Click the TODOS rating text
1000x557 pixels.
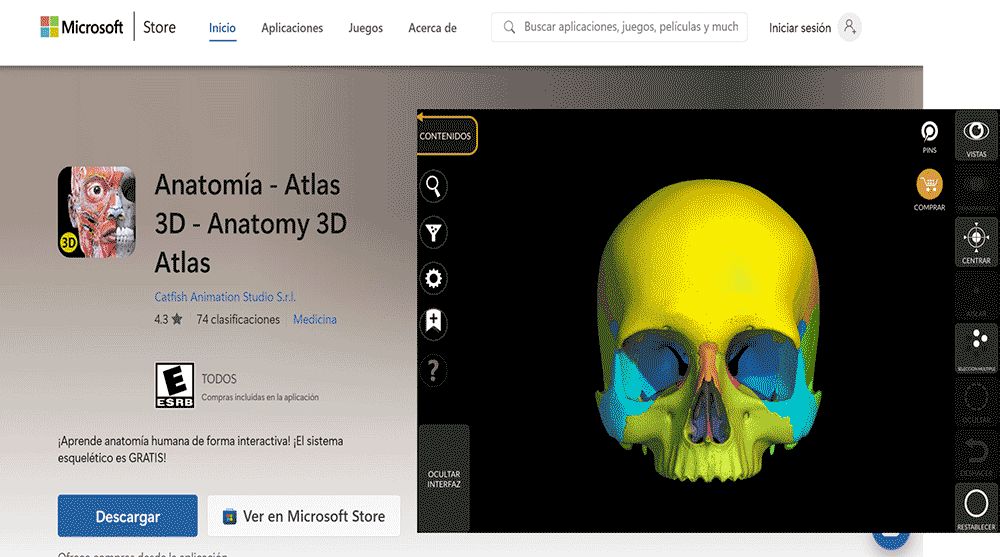(219, 379)
